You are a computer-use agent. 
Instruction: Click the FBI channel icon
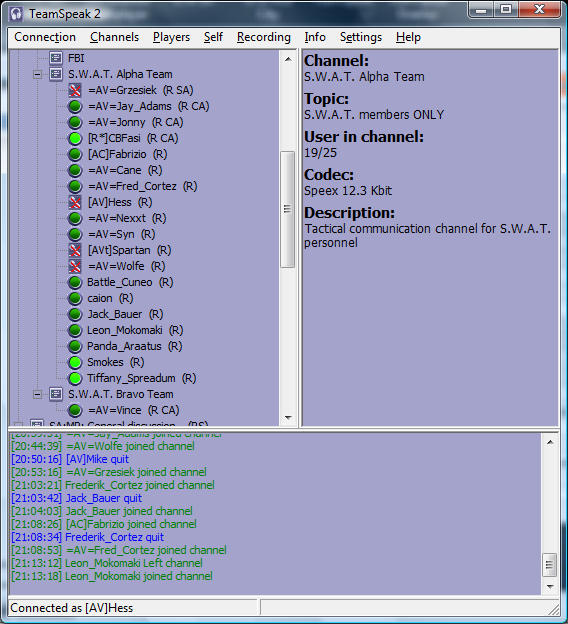(x=56, y=58)
